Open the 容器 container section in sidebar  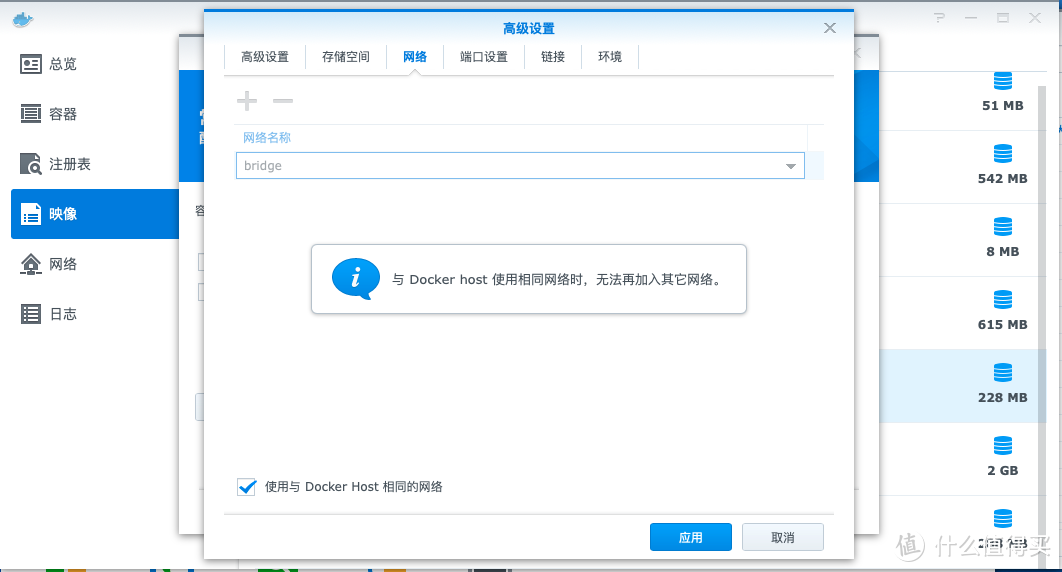[x=95, y=114]
